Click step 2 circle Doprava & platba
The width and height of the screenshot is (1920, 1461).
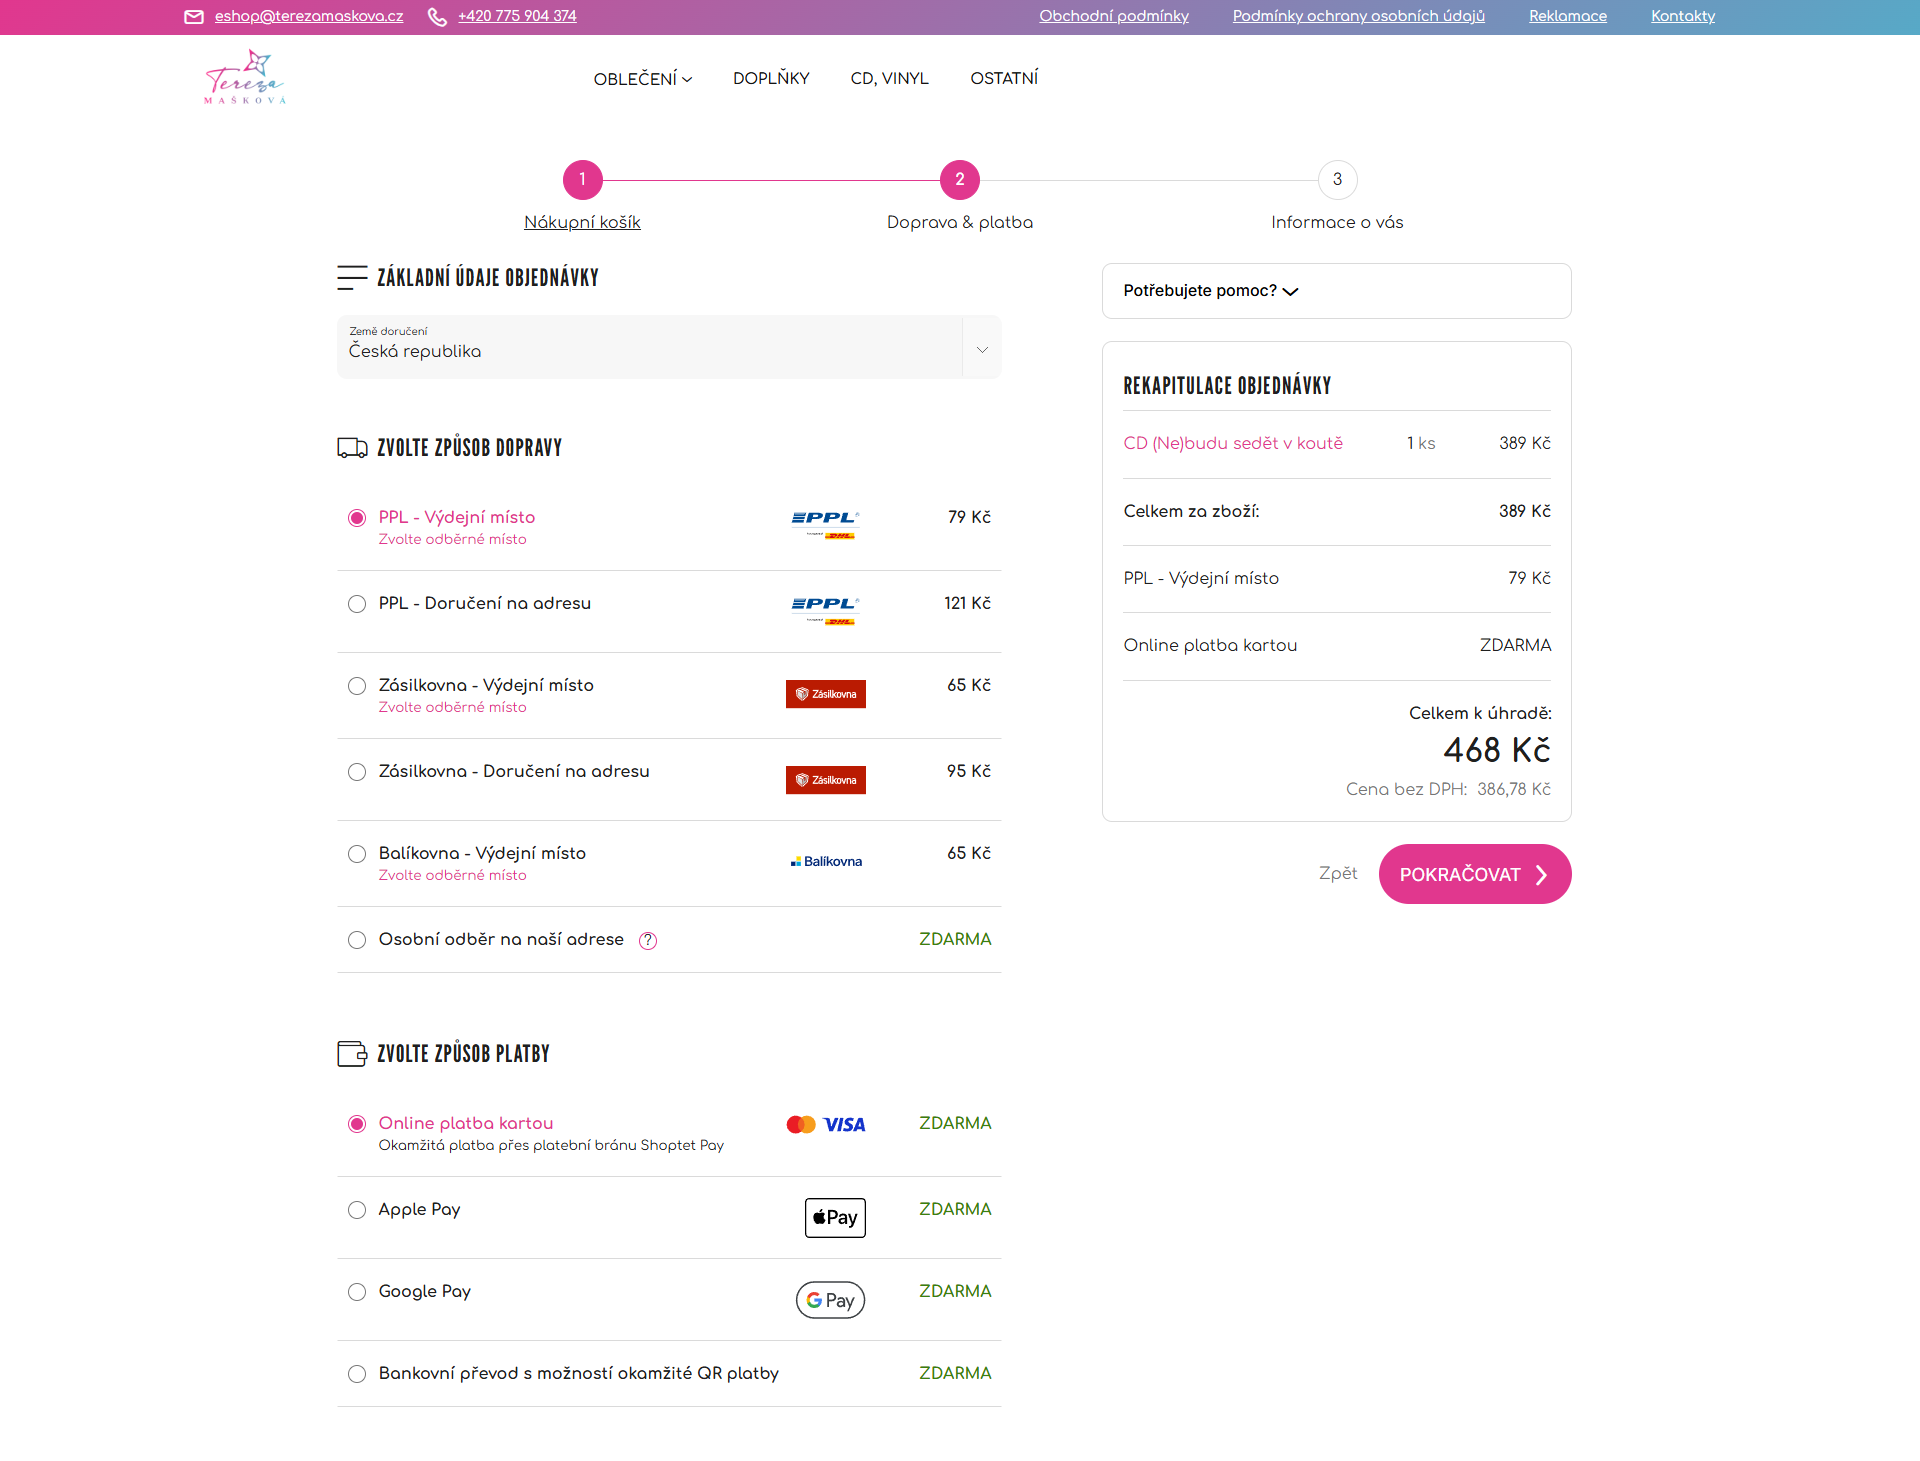tap(960, 180)
